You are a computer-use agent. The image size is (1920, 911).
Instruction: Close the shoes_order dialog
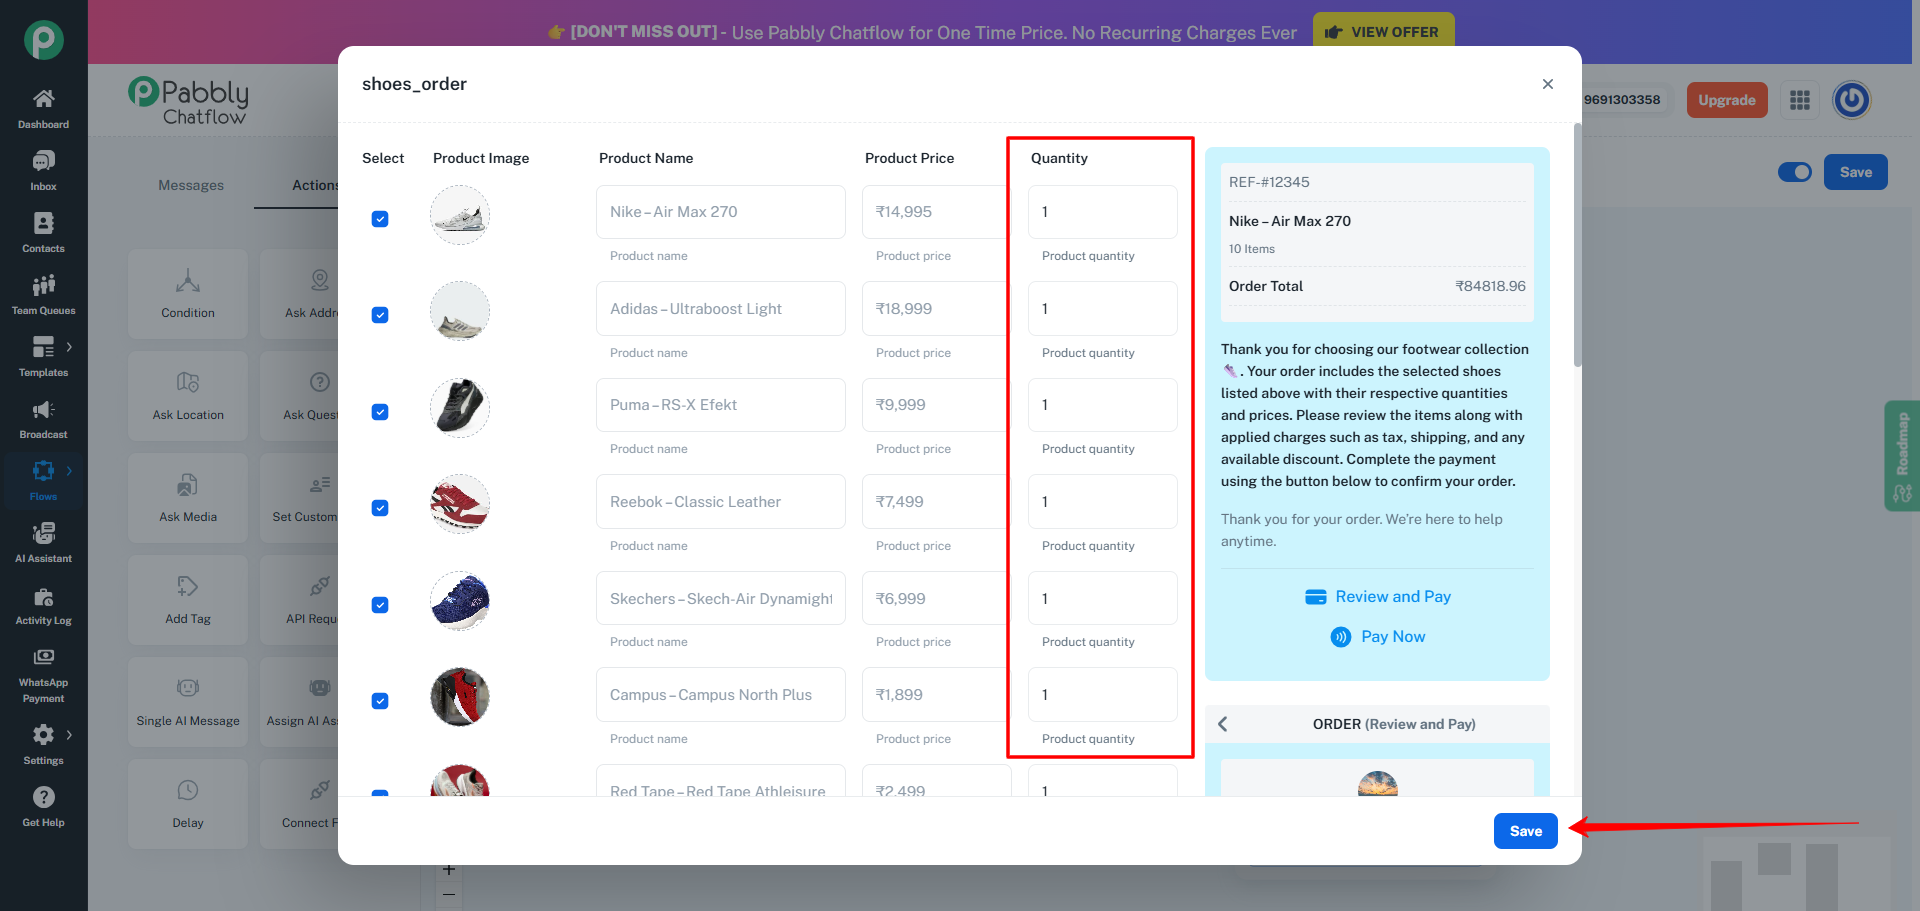click(x=1548, y=84)
